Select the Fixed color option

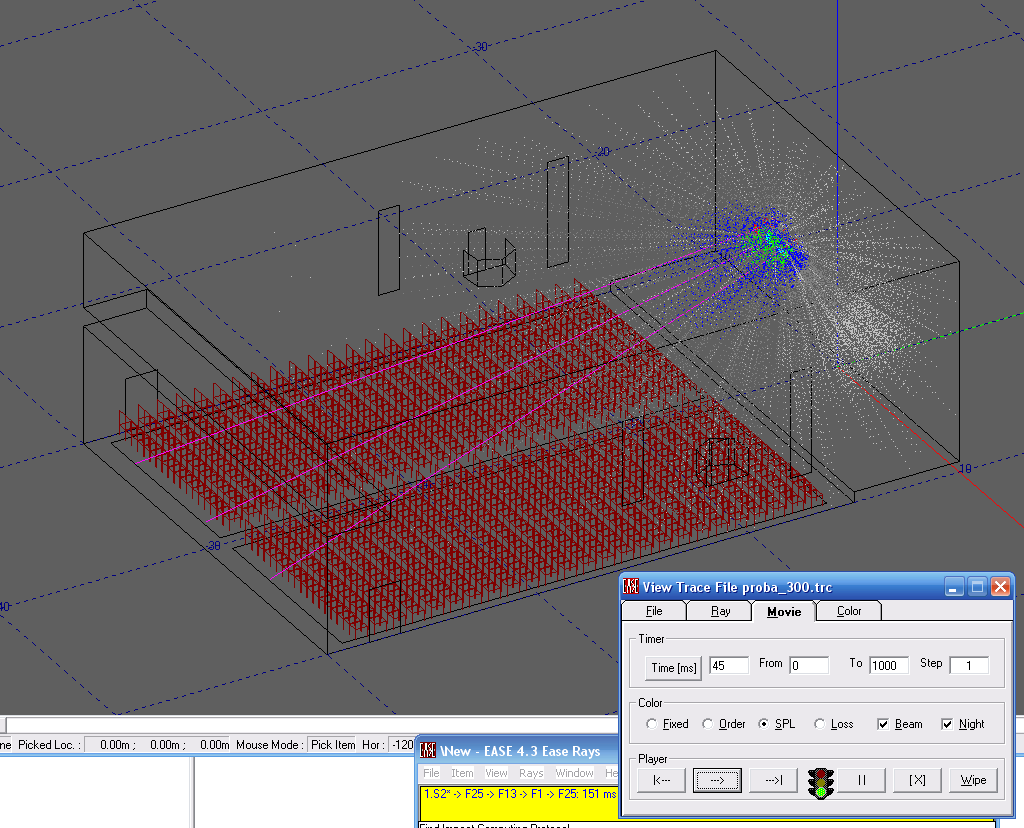(x=667, y=724)
